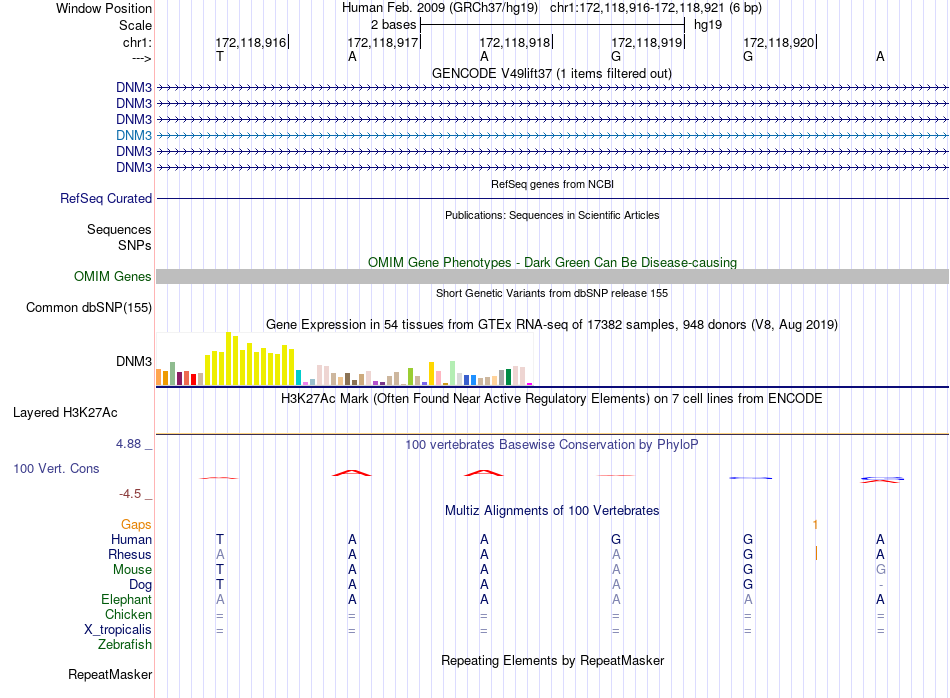Click the faded G in the Mouse alignment row
This screenshot has width=950, height=698.
tap(880, 570)
